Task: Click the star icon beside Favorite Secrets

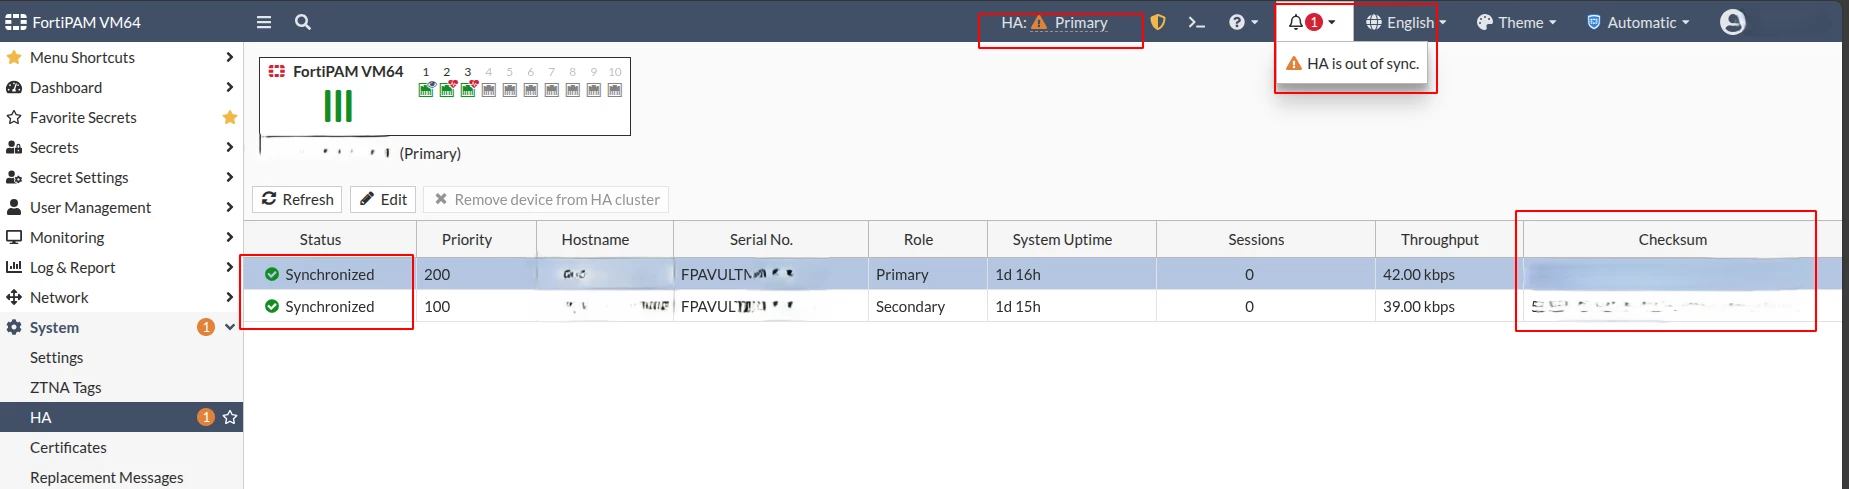Action: click(x=230, y=117)
